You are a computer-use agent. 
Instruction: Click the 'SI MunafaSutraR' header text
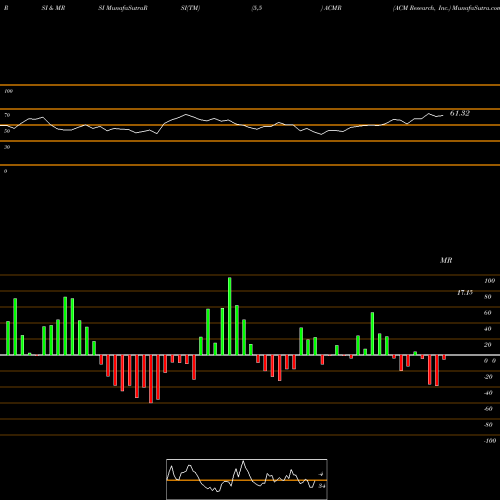(123, 8)
